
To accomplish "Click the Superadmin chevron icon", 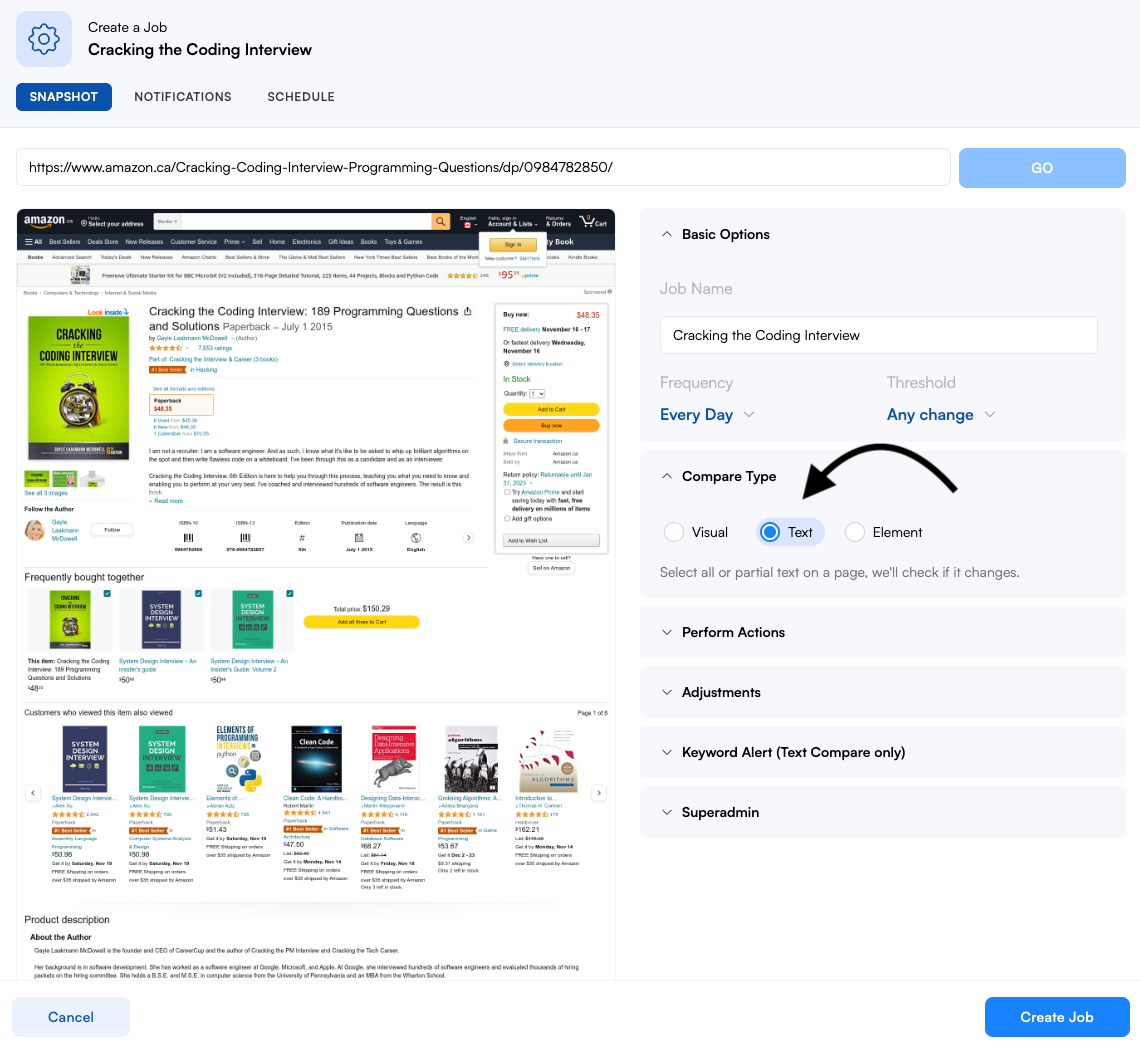I will click(667, 812).
